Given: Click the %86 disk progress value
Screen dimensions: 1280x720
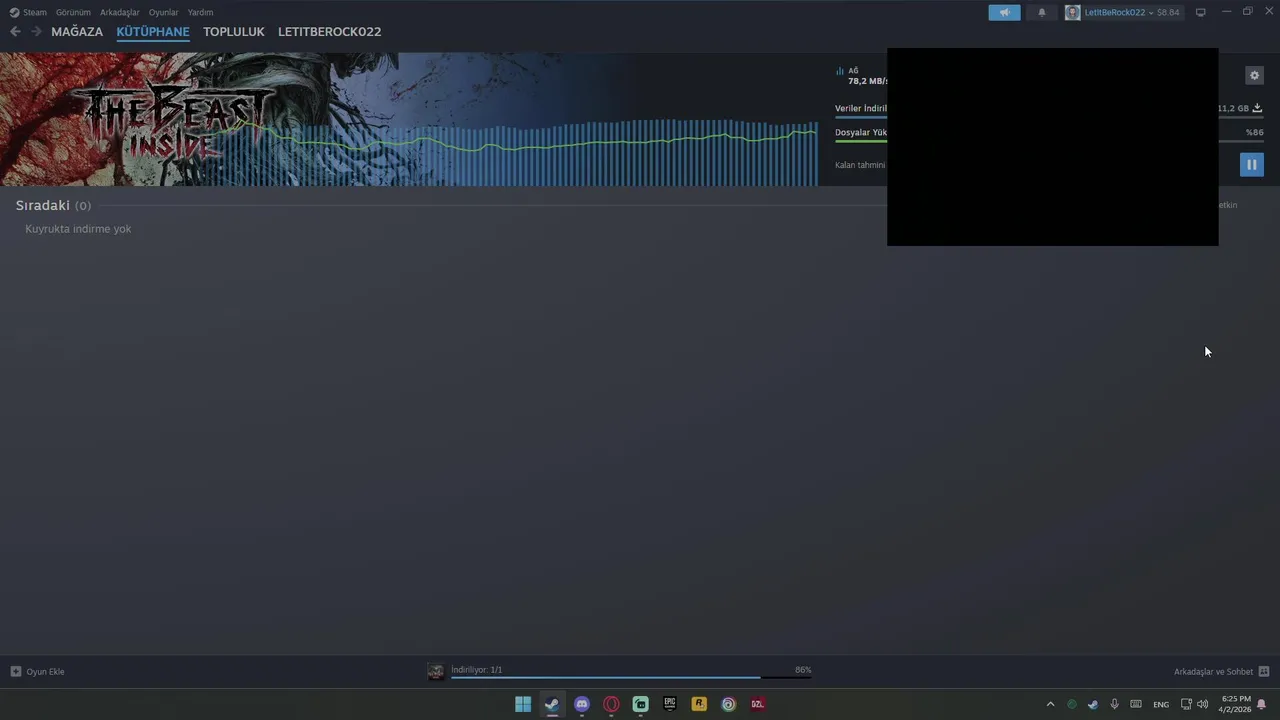Looking at the screenshot, I should (1254, 132).
